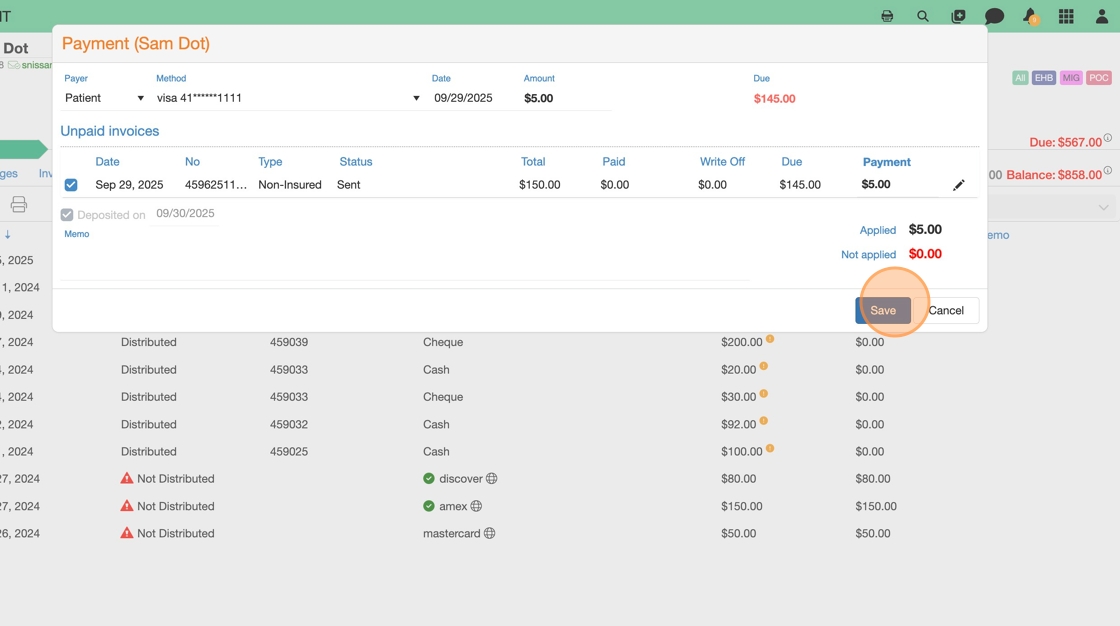This screenshot has width=1120, height=626.
Task: Click the pencil edit icon on invoice row
Action: 959,185
